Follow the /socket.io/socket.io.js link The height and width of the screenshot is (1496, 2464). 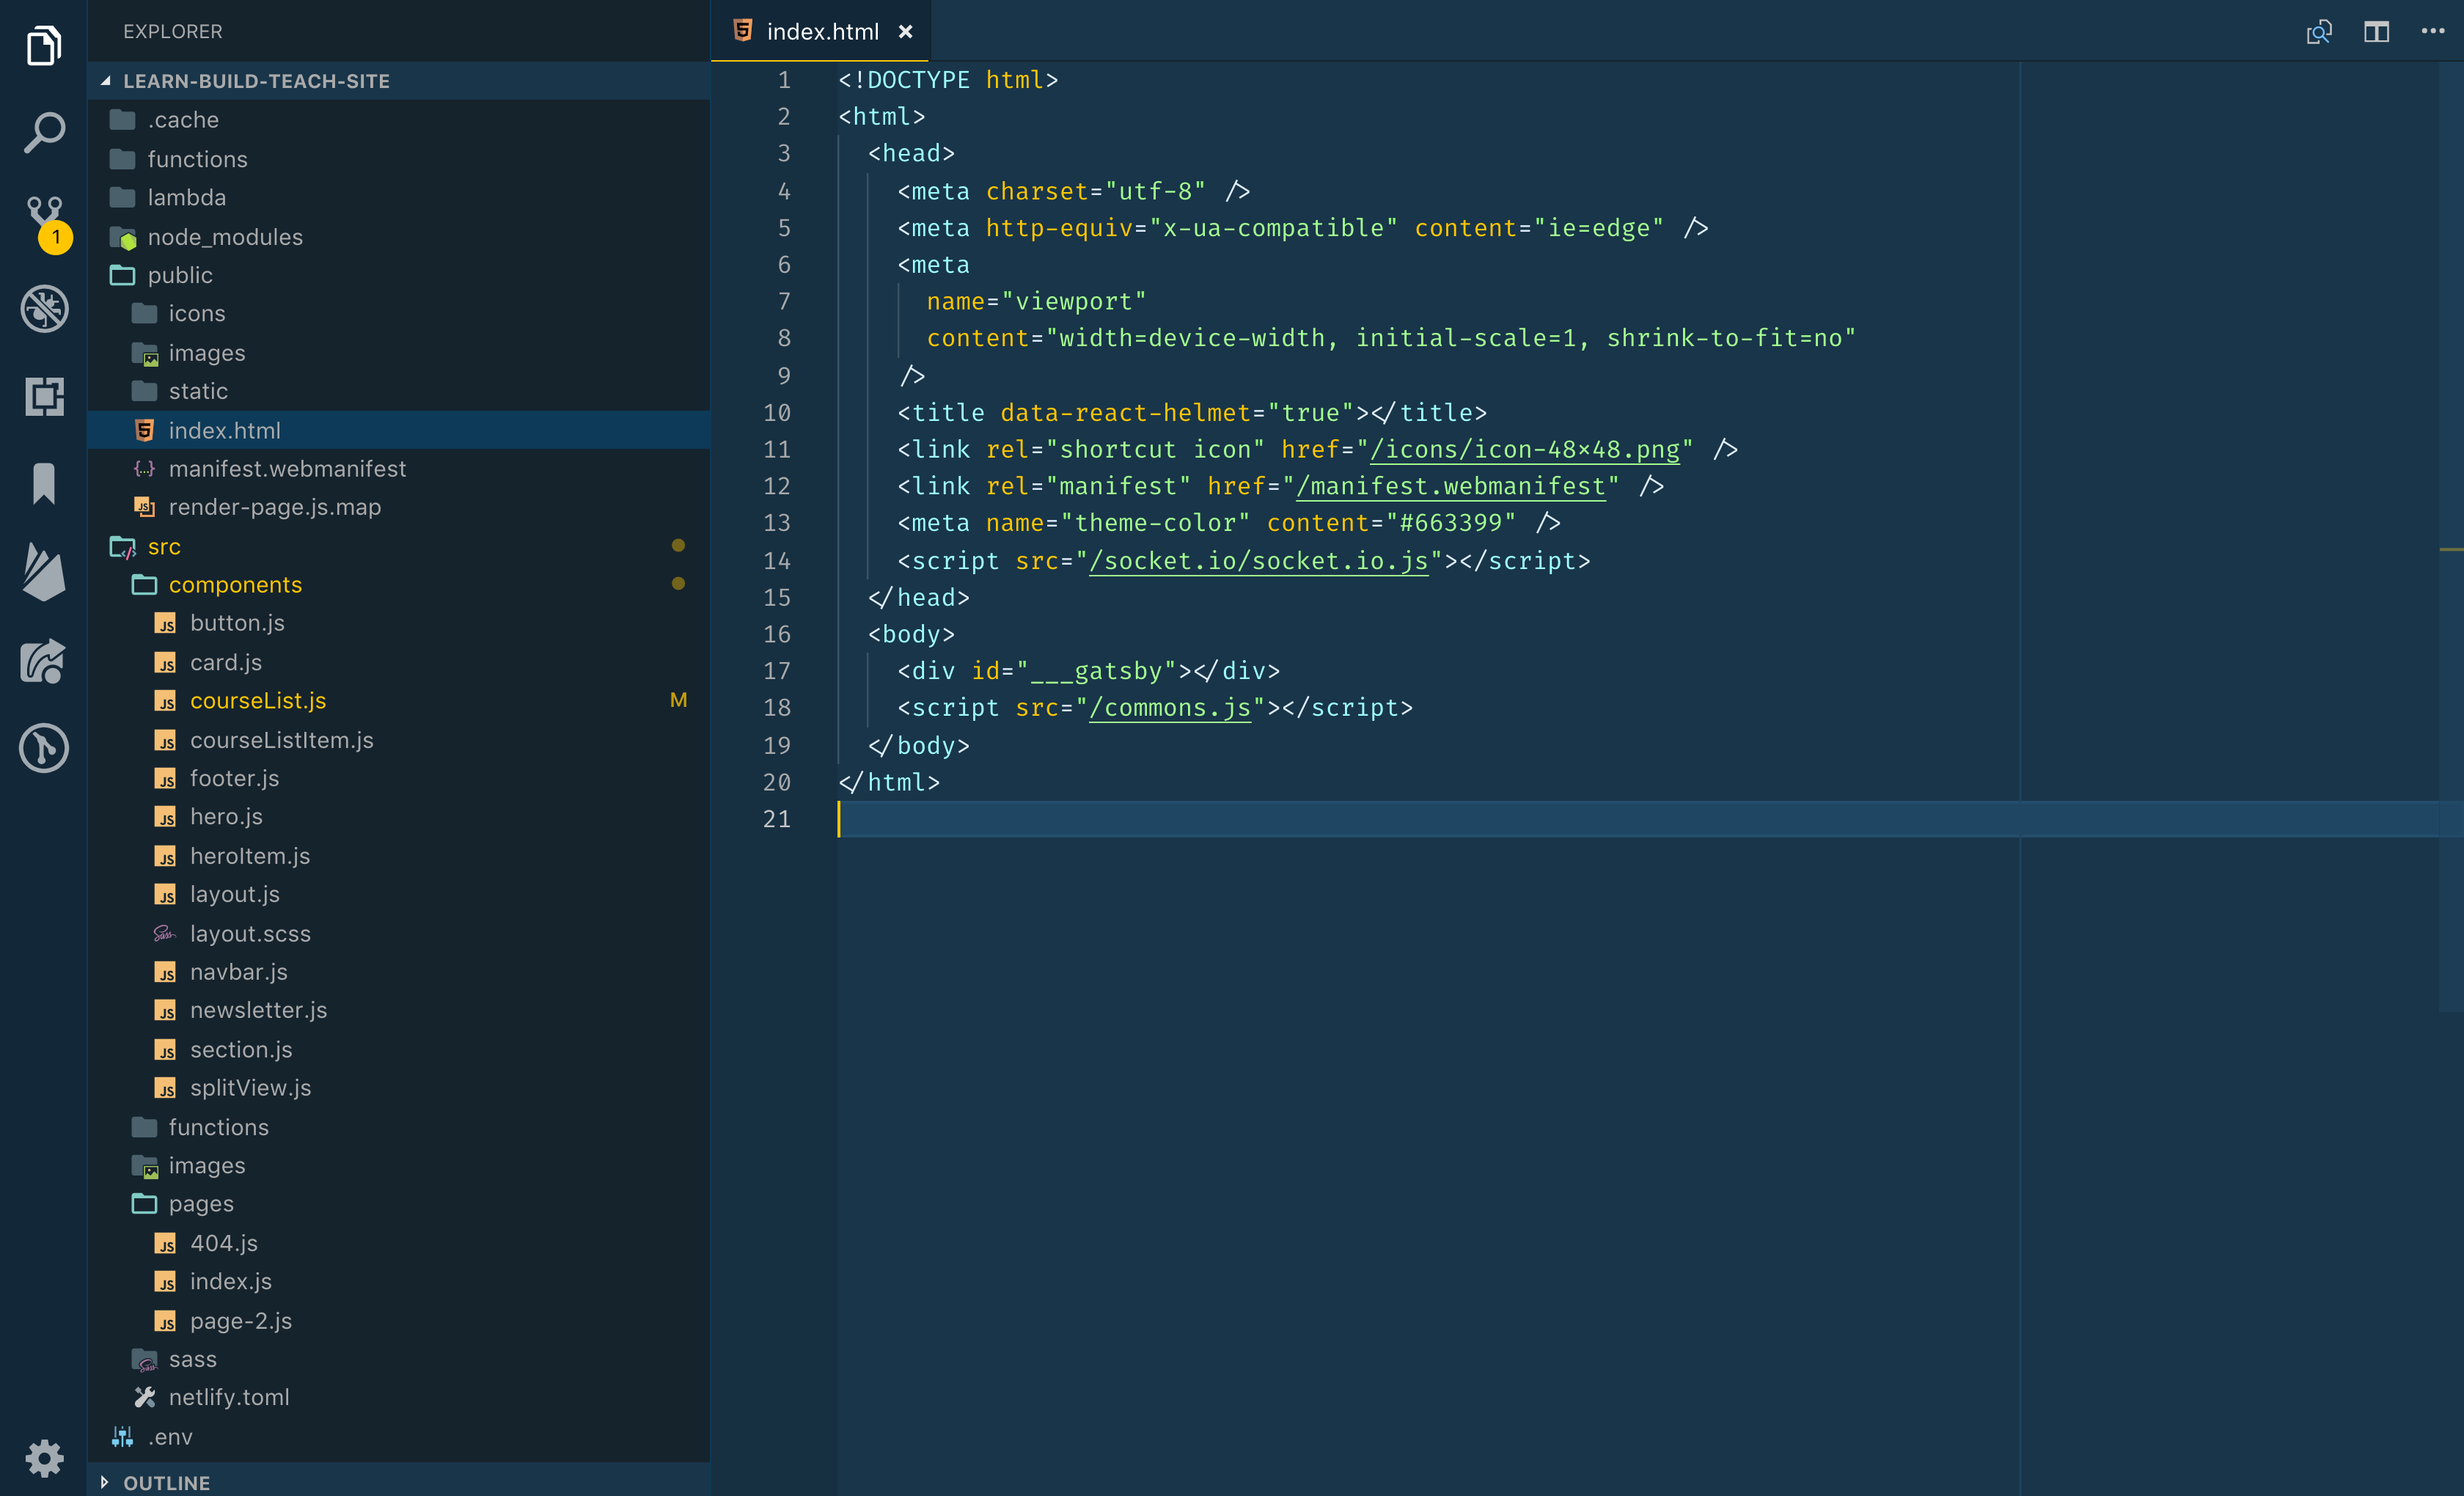[1258, 561]
